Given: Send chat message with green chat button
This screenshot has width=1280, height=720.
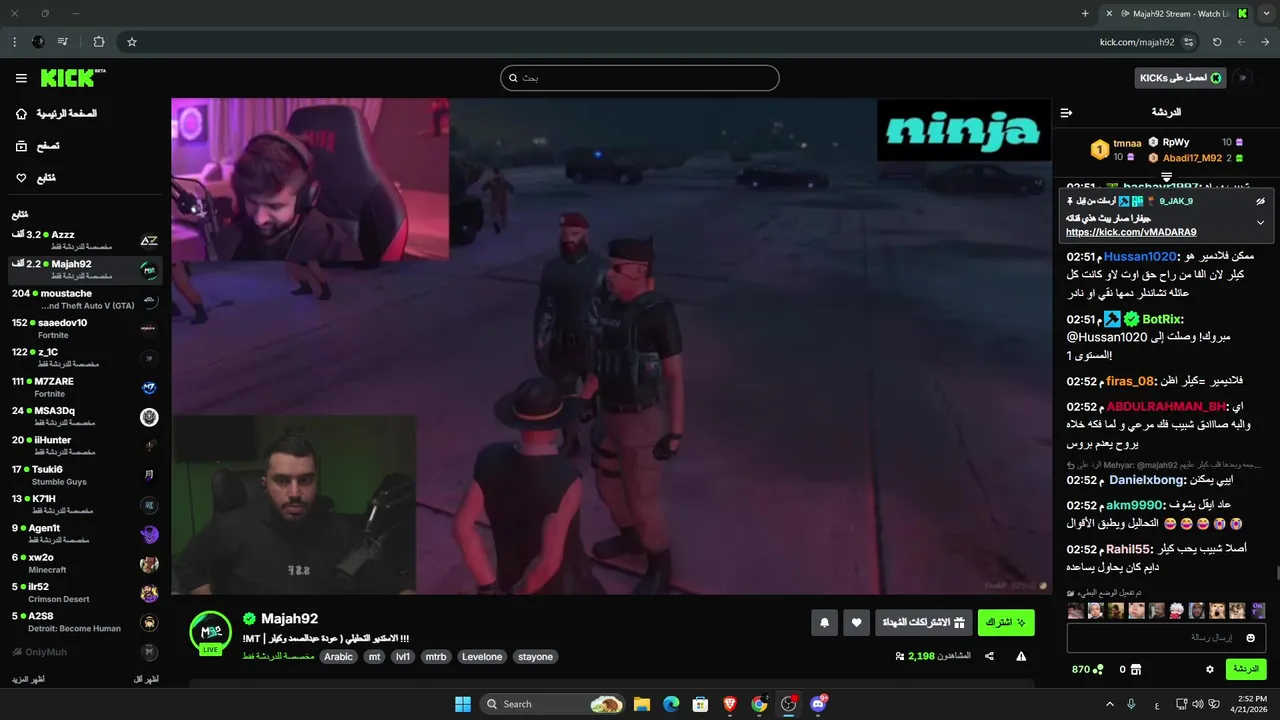Looking at the screenshot, I should 1246,669.
